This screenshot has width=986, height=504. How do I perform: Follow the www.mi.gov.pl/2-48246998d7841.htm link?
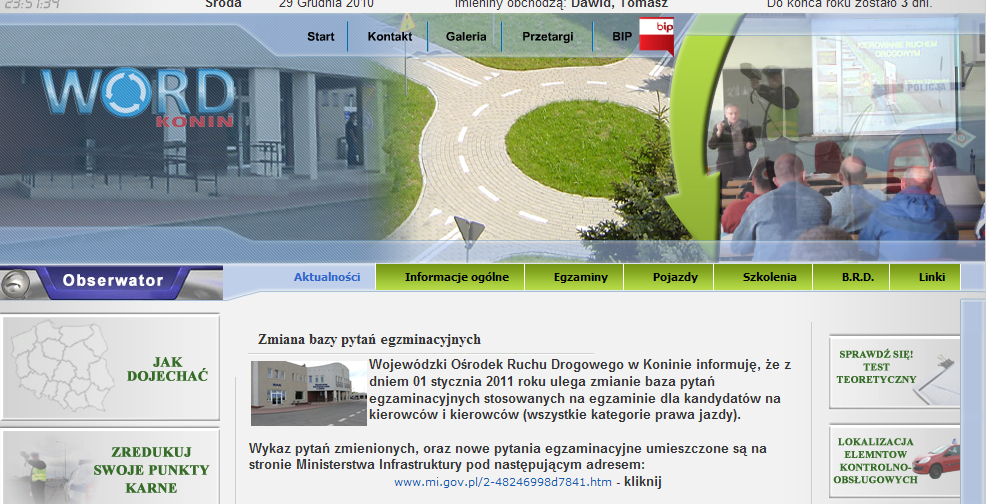click(502, 482)
